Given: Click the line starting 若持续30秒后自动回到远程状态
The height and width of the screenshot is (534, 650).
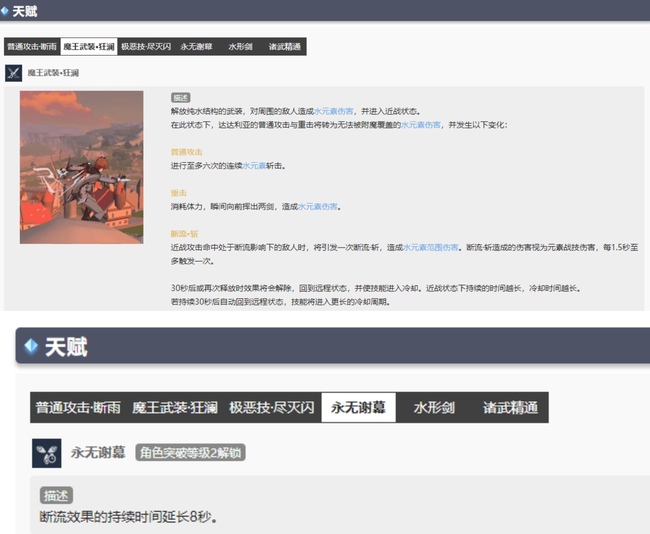Looking at the screenshot, I should 280,301.
